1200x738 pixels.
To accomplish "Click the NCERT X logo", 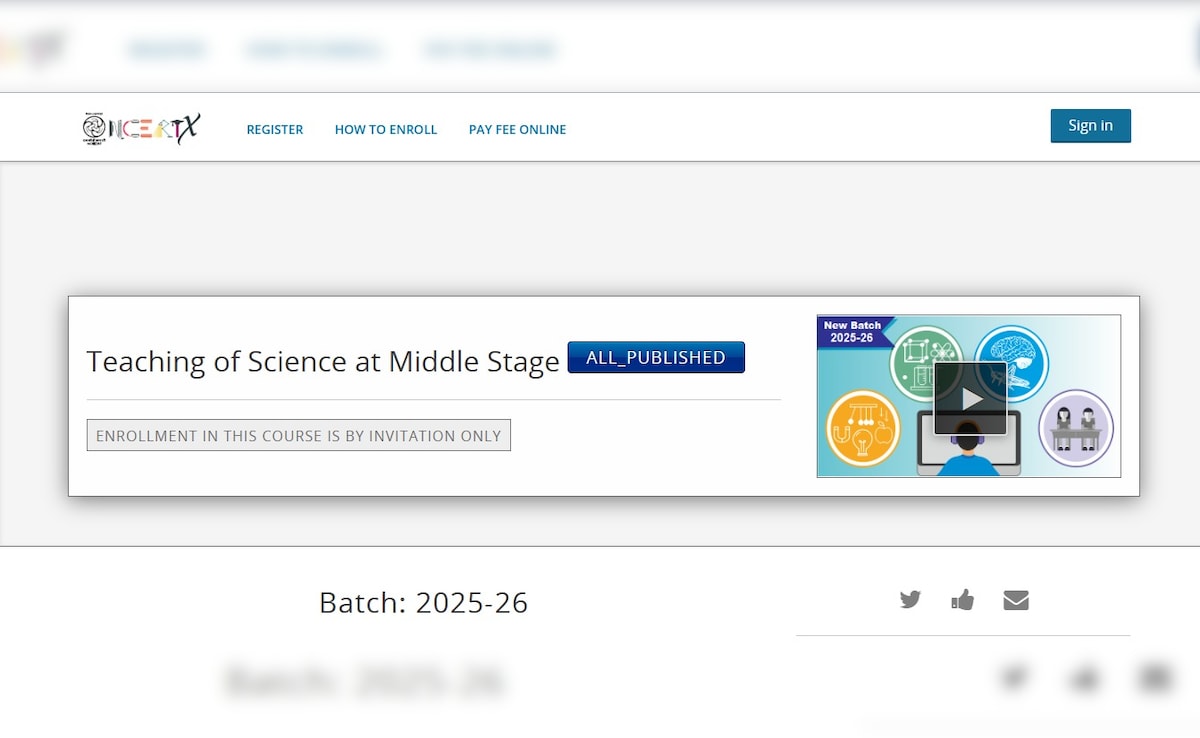I will [140, 128].
